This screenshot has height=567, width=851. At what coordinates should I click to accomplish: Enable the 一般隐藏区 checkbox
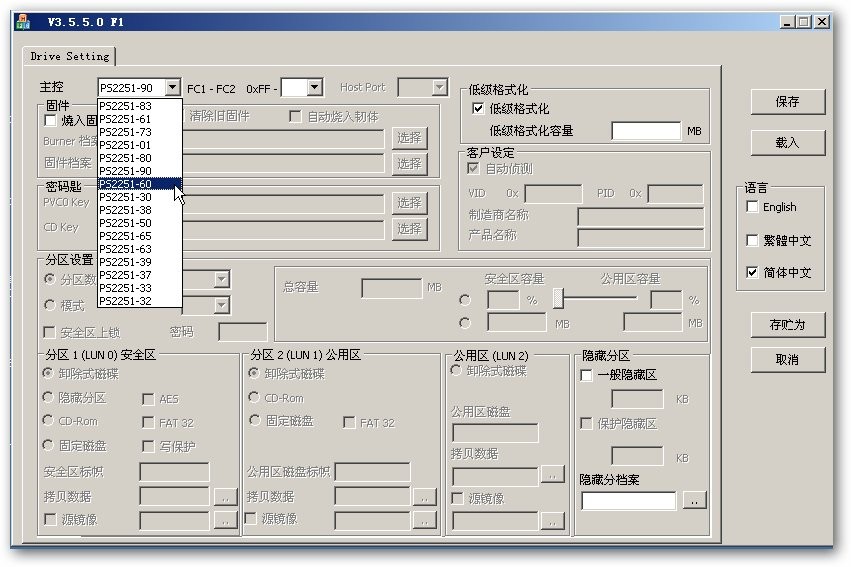(x=587, y=375)
